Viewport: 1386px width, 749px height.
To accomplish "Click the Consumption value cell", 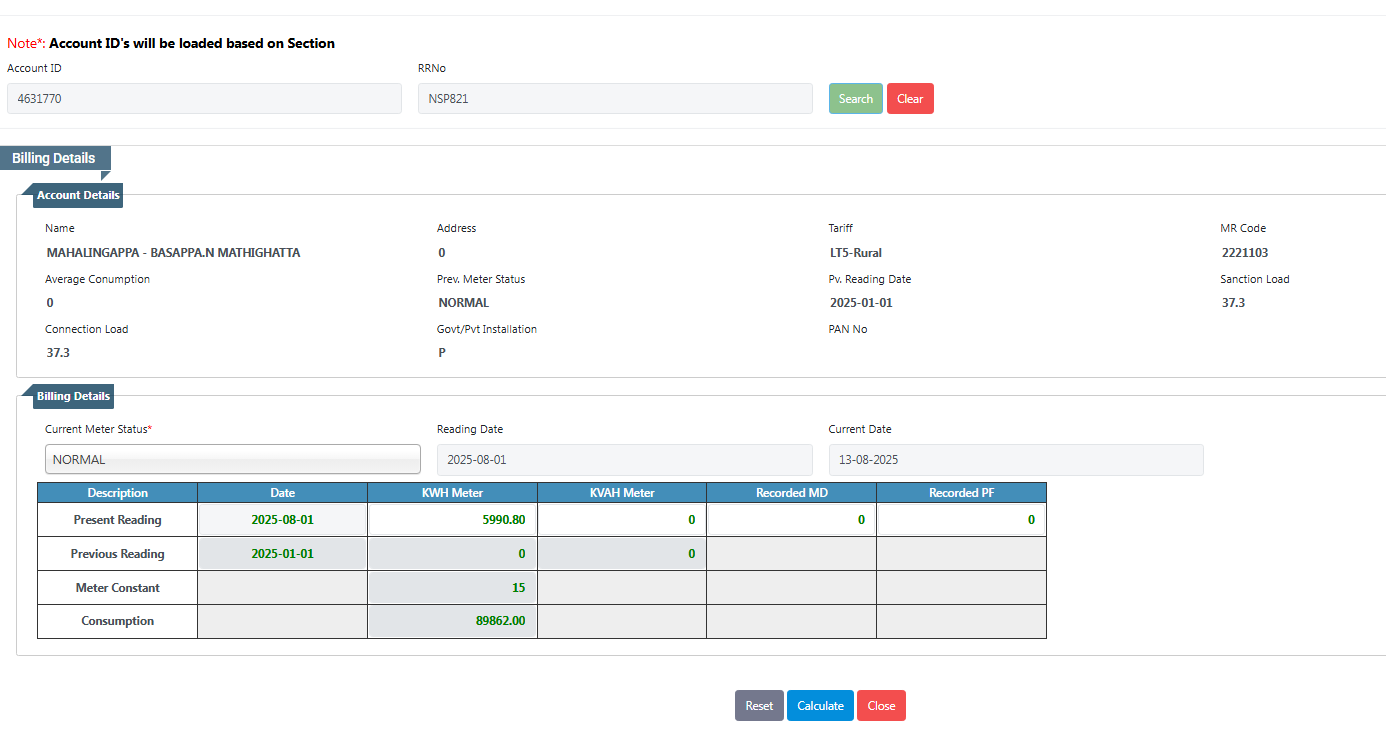I will click(452, 621).
